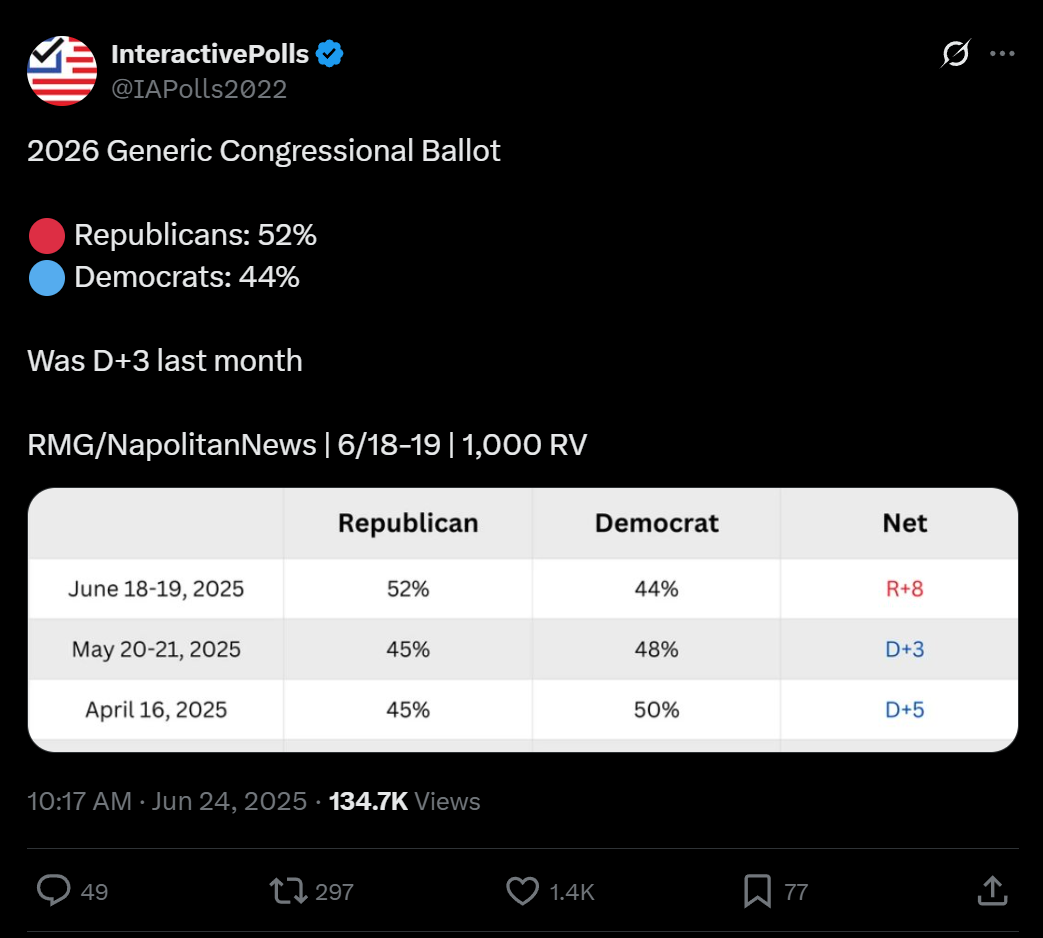
Task: Open the poll results table image
Action: 523,620
